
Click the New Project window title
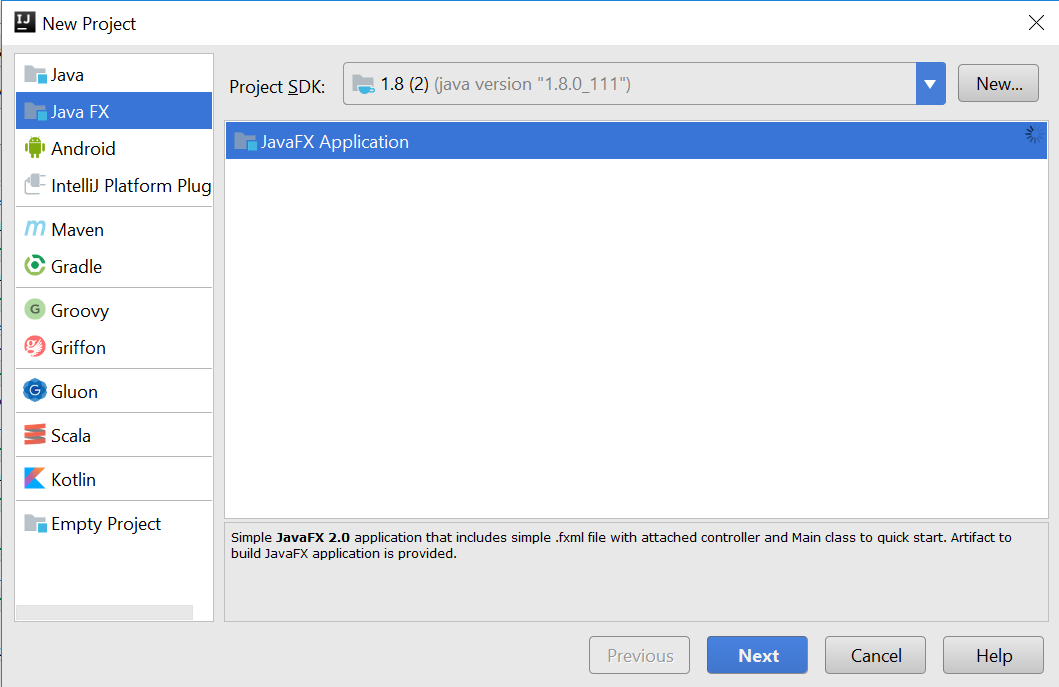coord(89,24)
